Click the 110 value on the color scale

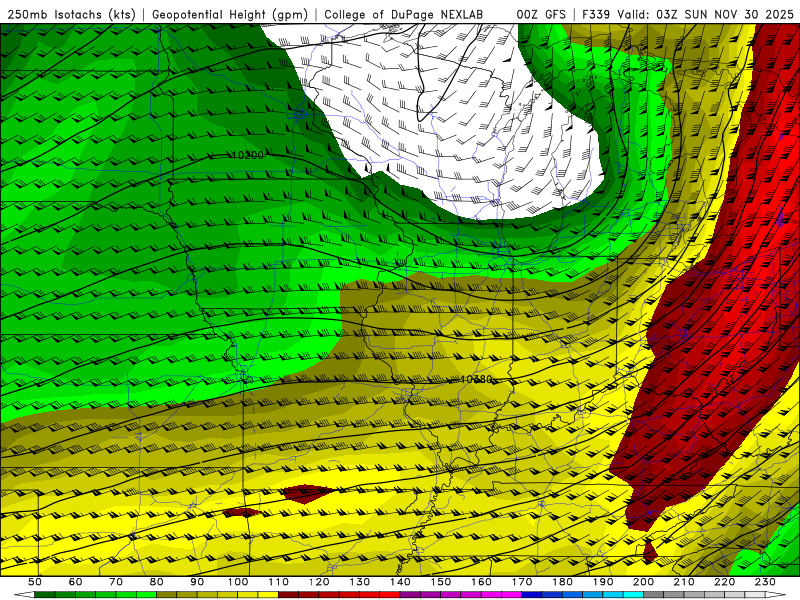coord(279,582)
